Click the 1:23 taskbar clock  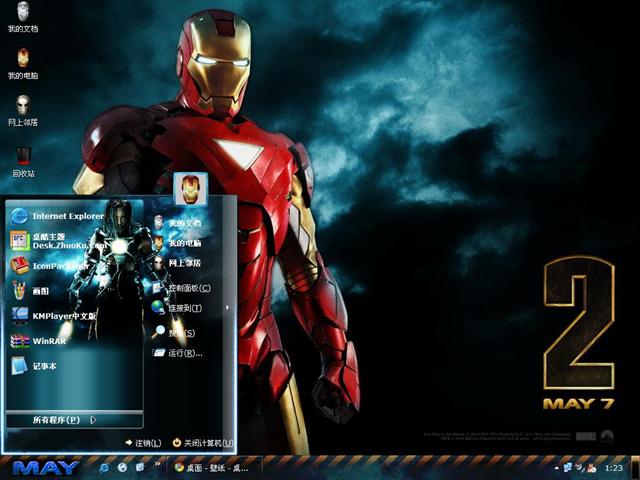pyautogui.click(x=614, y=468)
